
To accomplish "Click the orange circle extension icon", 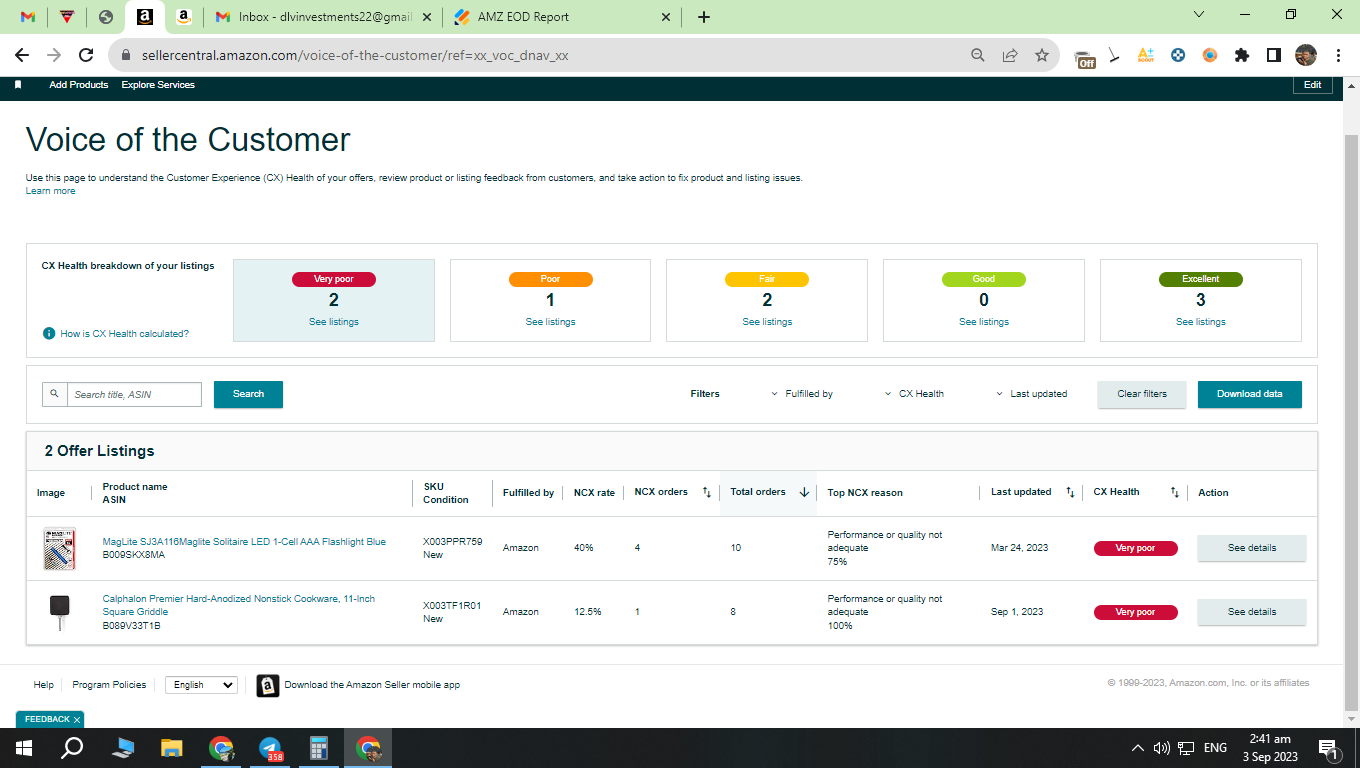I will 1210,56.
